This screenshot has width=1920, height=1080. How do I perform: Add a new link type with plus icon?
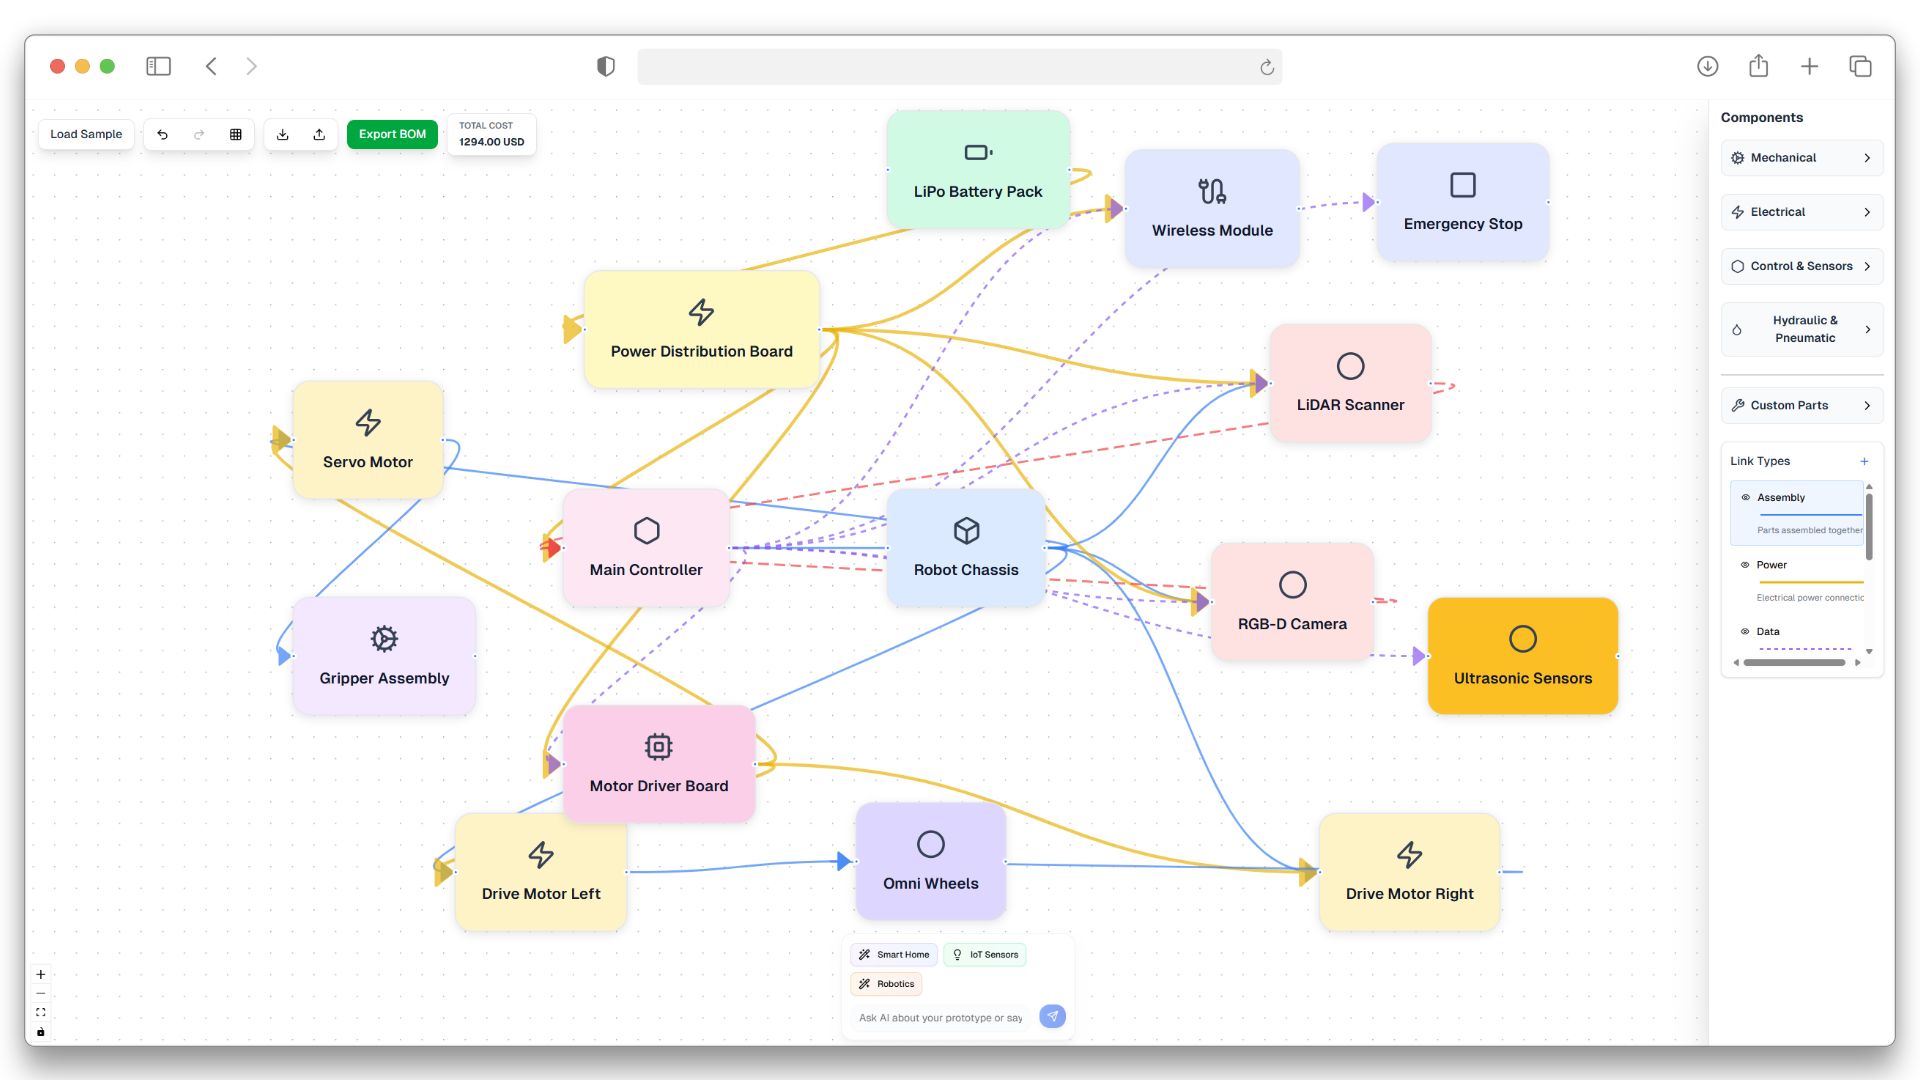point(1864,461)
